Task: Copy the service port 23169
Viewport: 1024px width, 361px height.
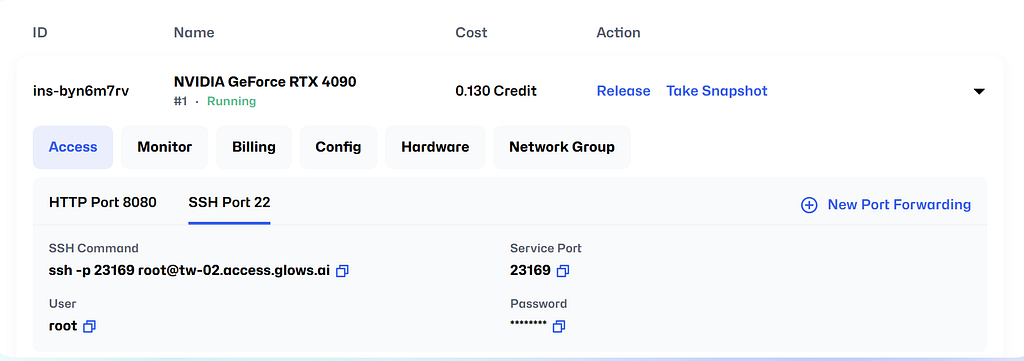Action: click(563, 270)
